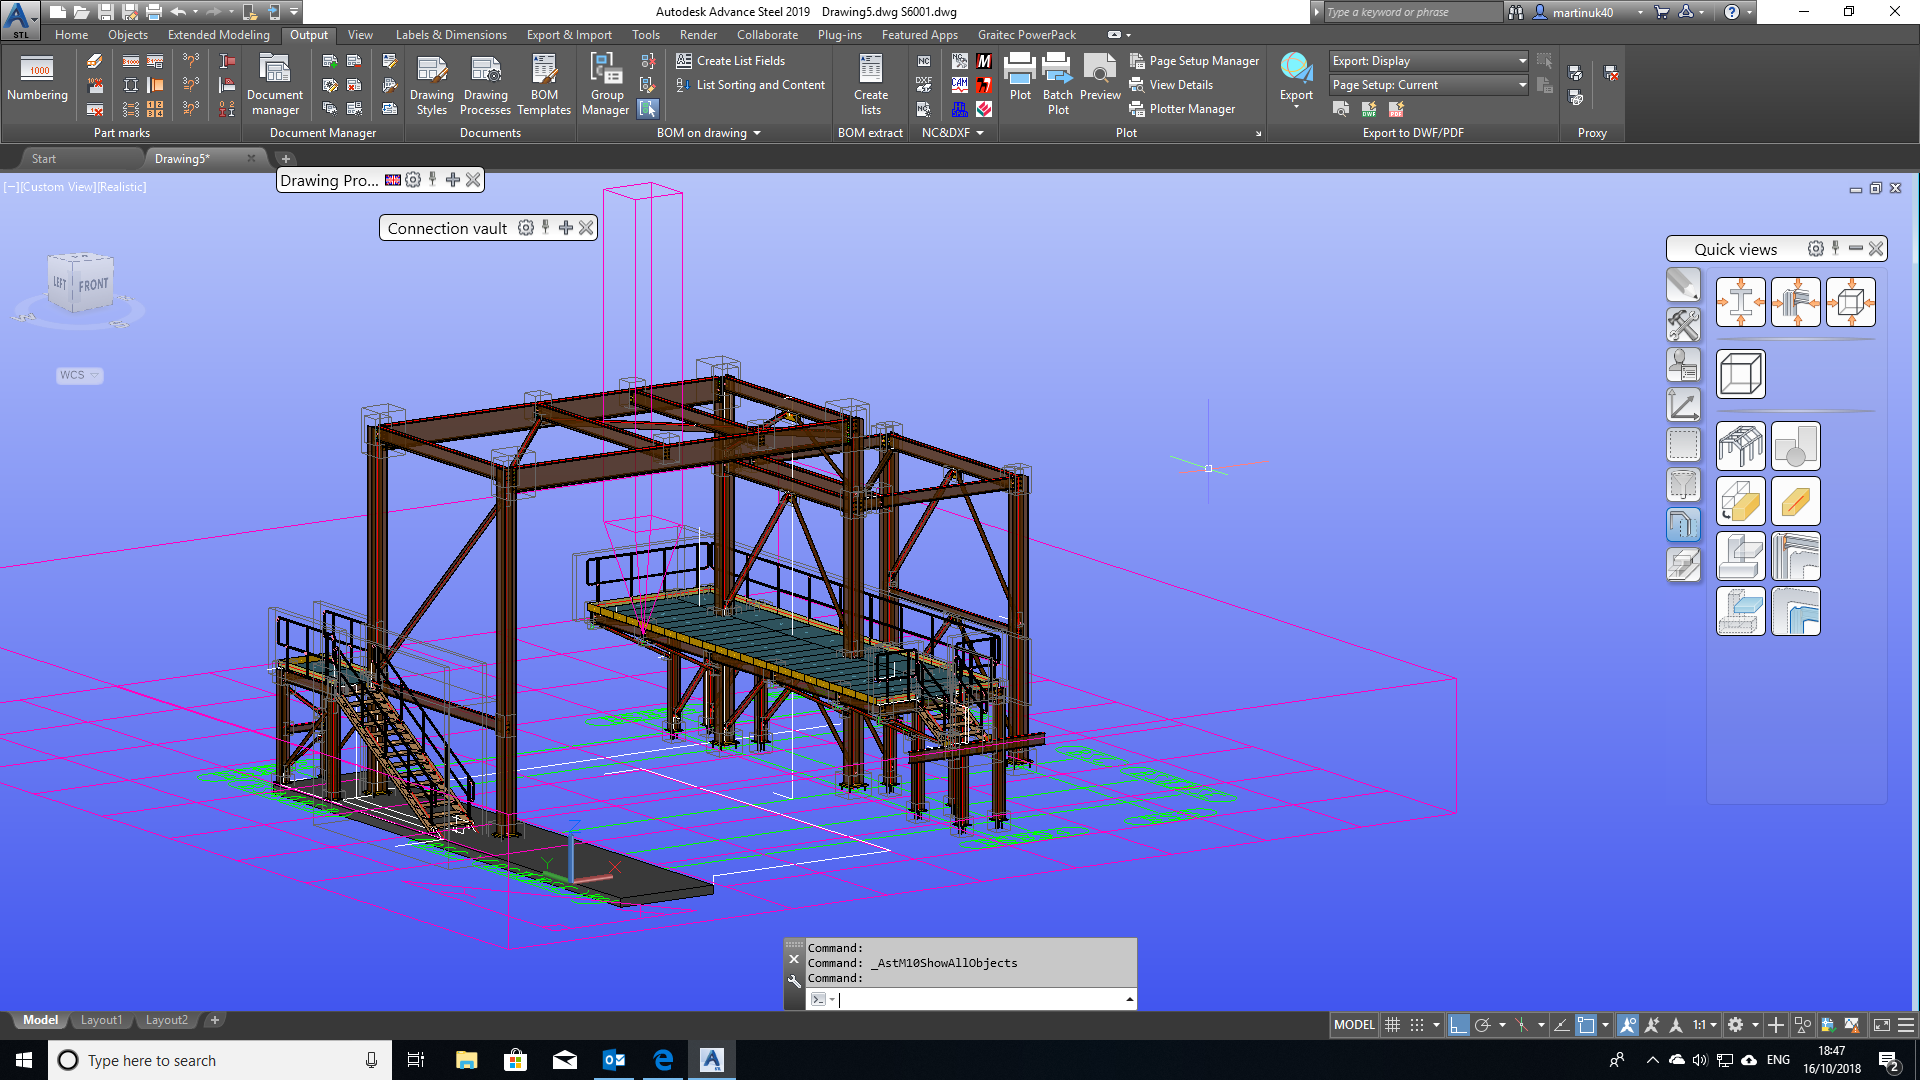The image size is (1920, 1080).
Task: Open the Layout1 tab
Action: [x=101, y=1019]
